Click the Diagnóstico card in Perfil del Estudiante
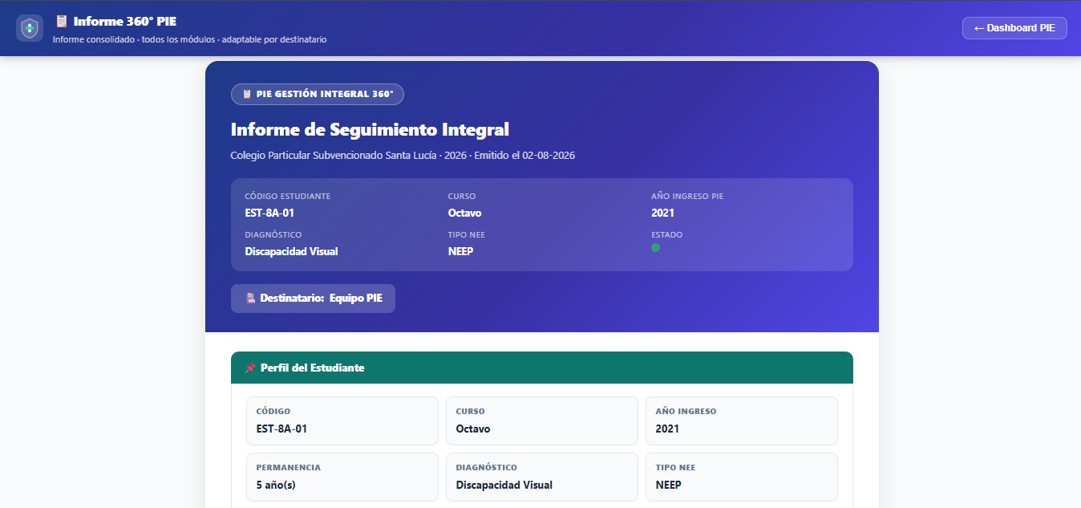This screenshot has height=508, width=1081. (542, 477)
